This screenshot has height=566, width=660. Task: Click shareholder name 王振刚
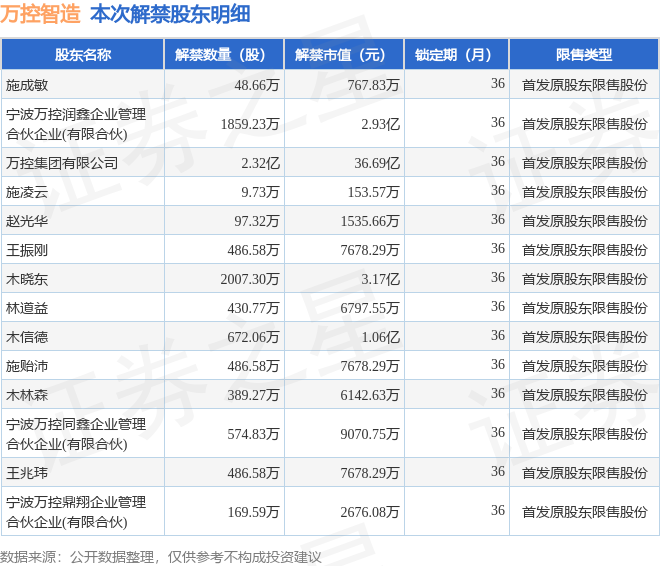(27, 250)
